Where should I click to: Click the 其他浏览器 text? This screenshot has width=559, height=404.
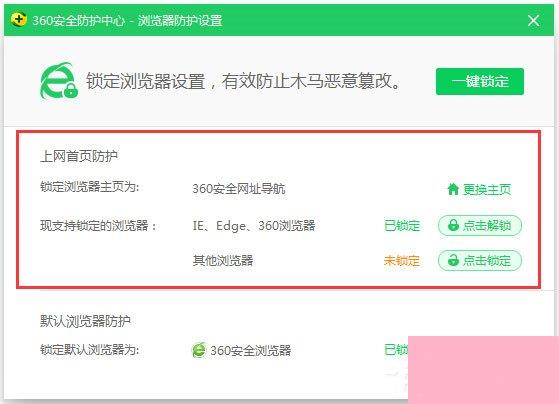223,260
